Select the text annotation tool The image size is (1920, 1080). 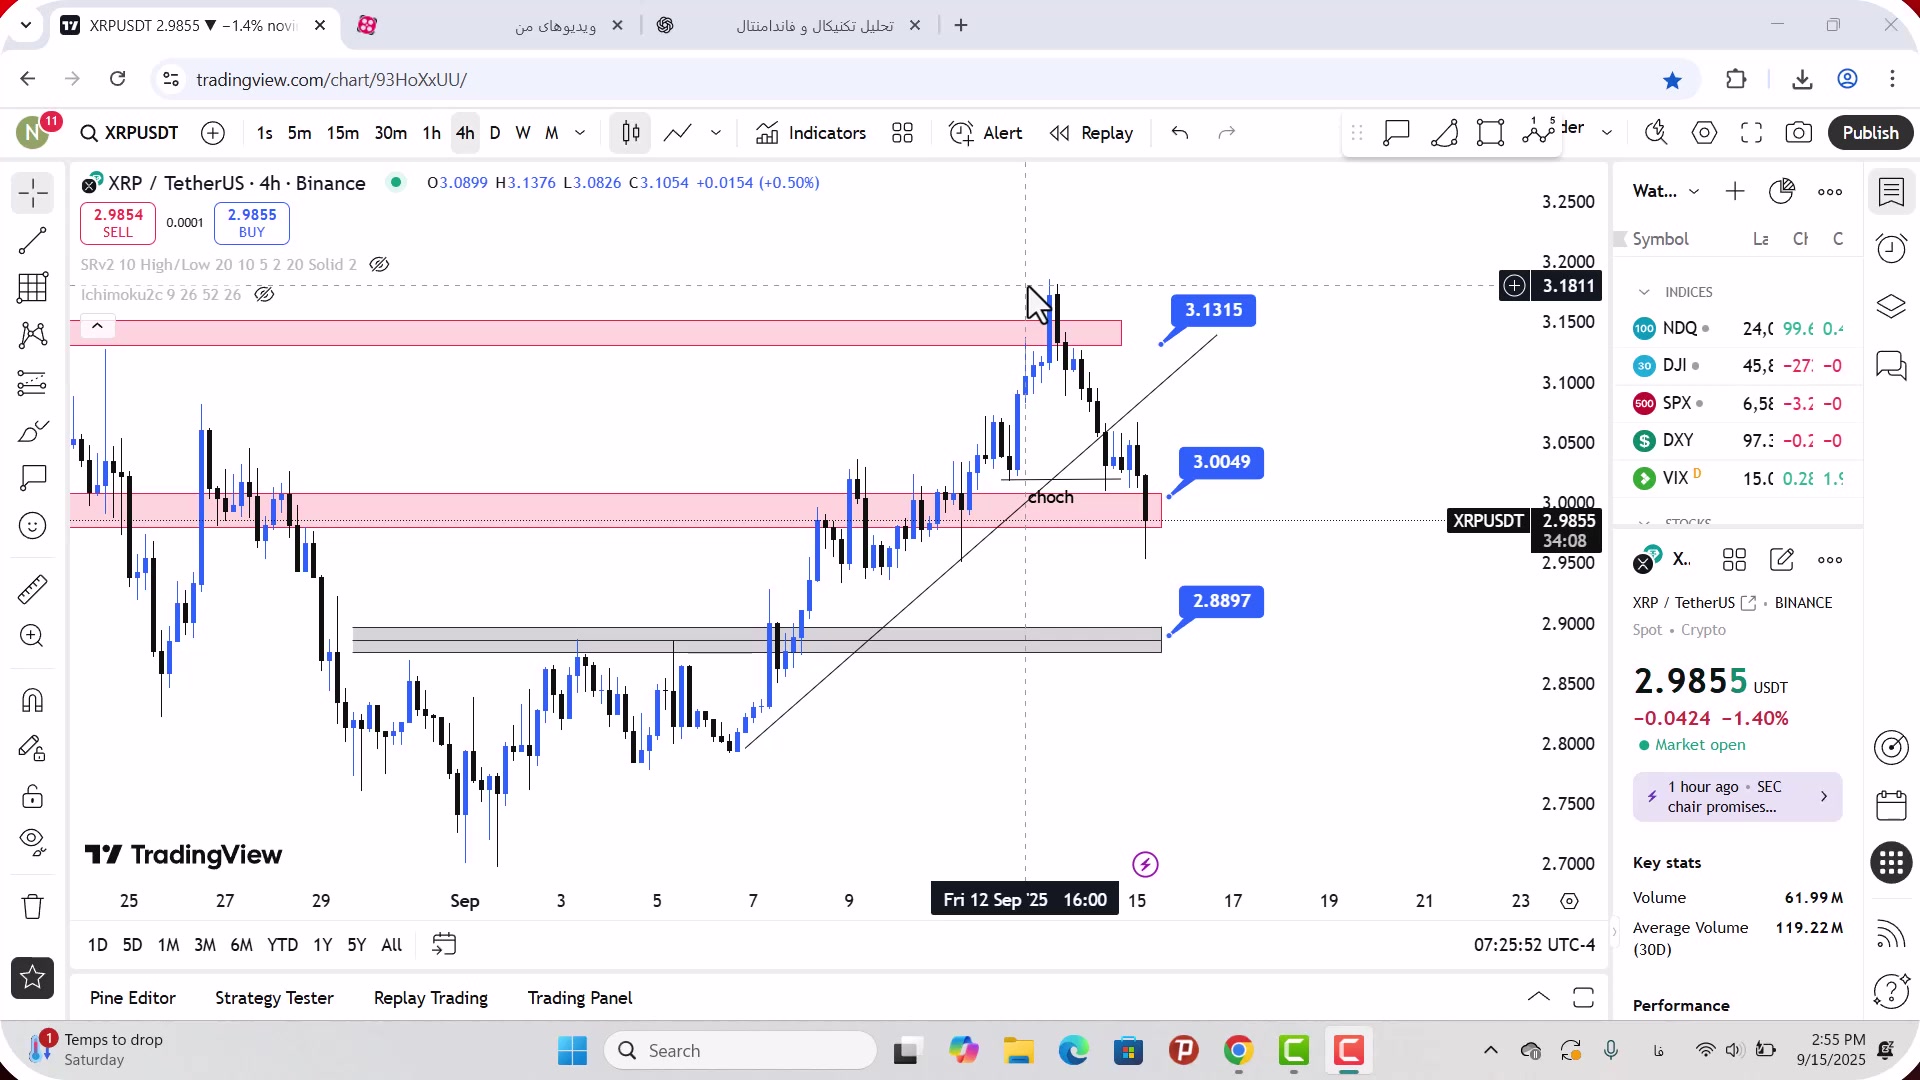pyautogui.click(x=32, y=478)
